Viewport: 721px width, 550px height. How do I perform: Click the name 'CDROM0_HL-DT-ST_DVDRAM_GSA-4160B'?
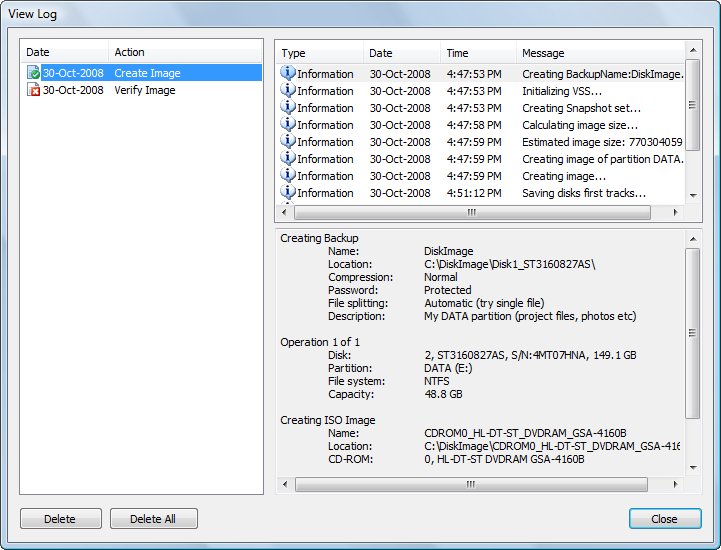pyautogui.click(x=525, y=433)
